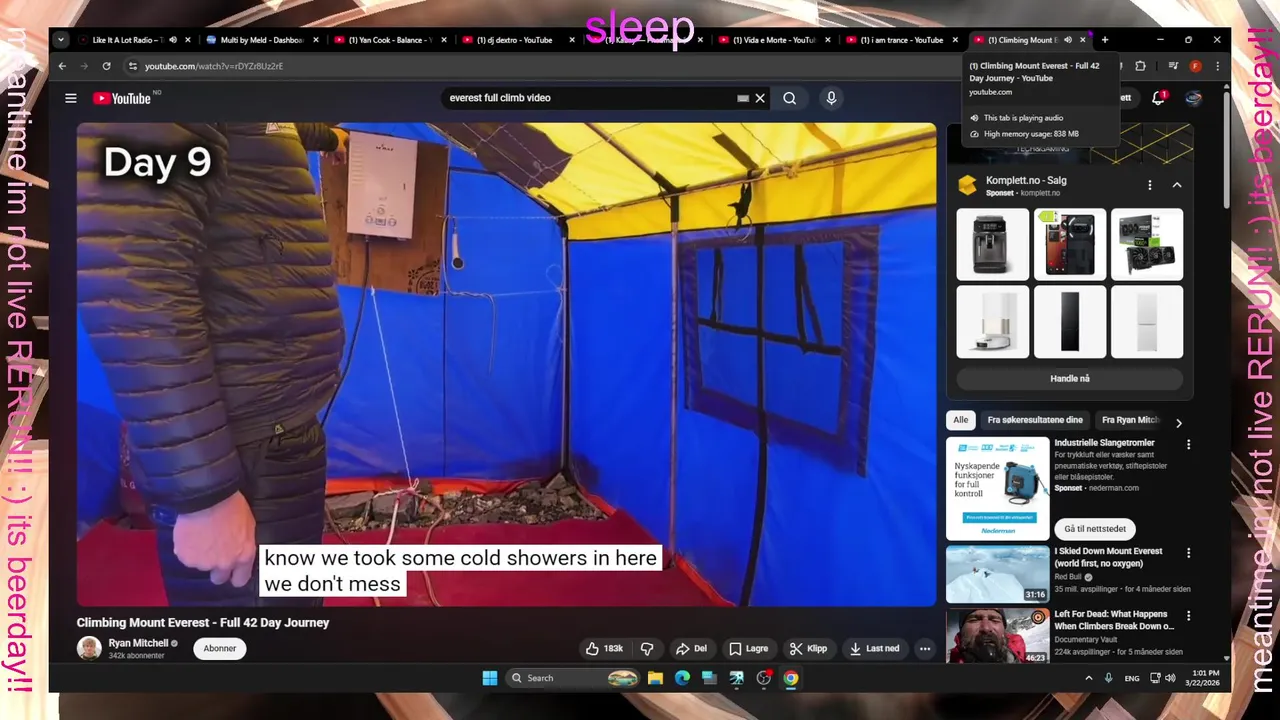The image size is (1280, 720).
Task: Open the YouTube hamburger guide menu
Action: [x=71, y=98]
